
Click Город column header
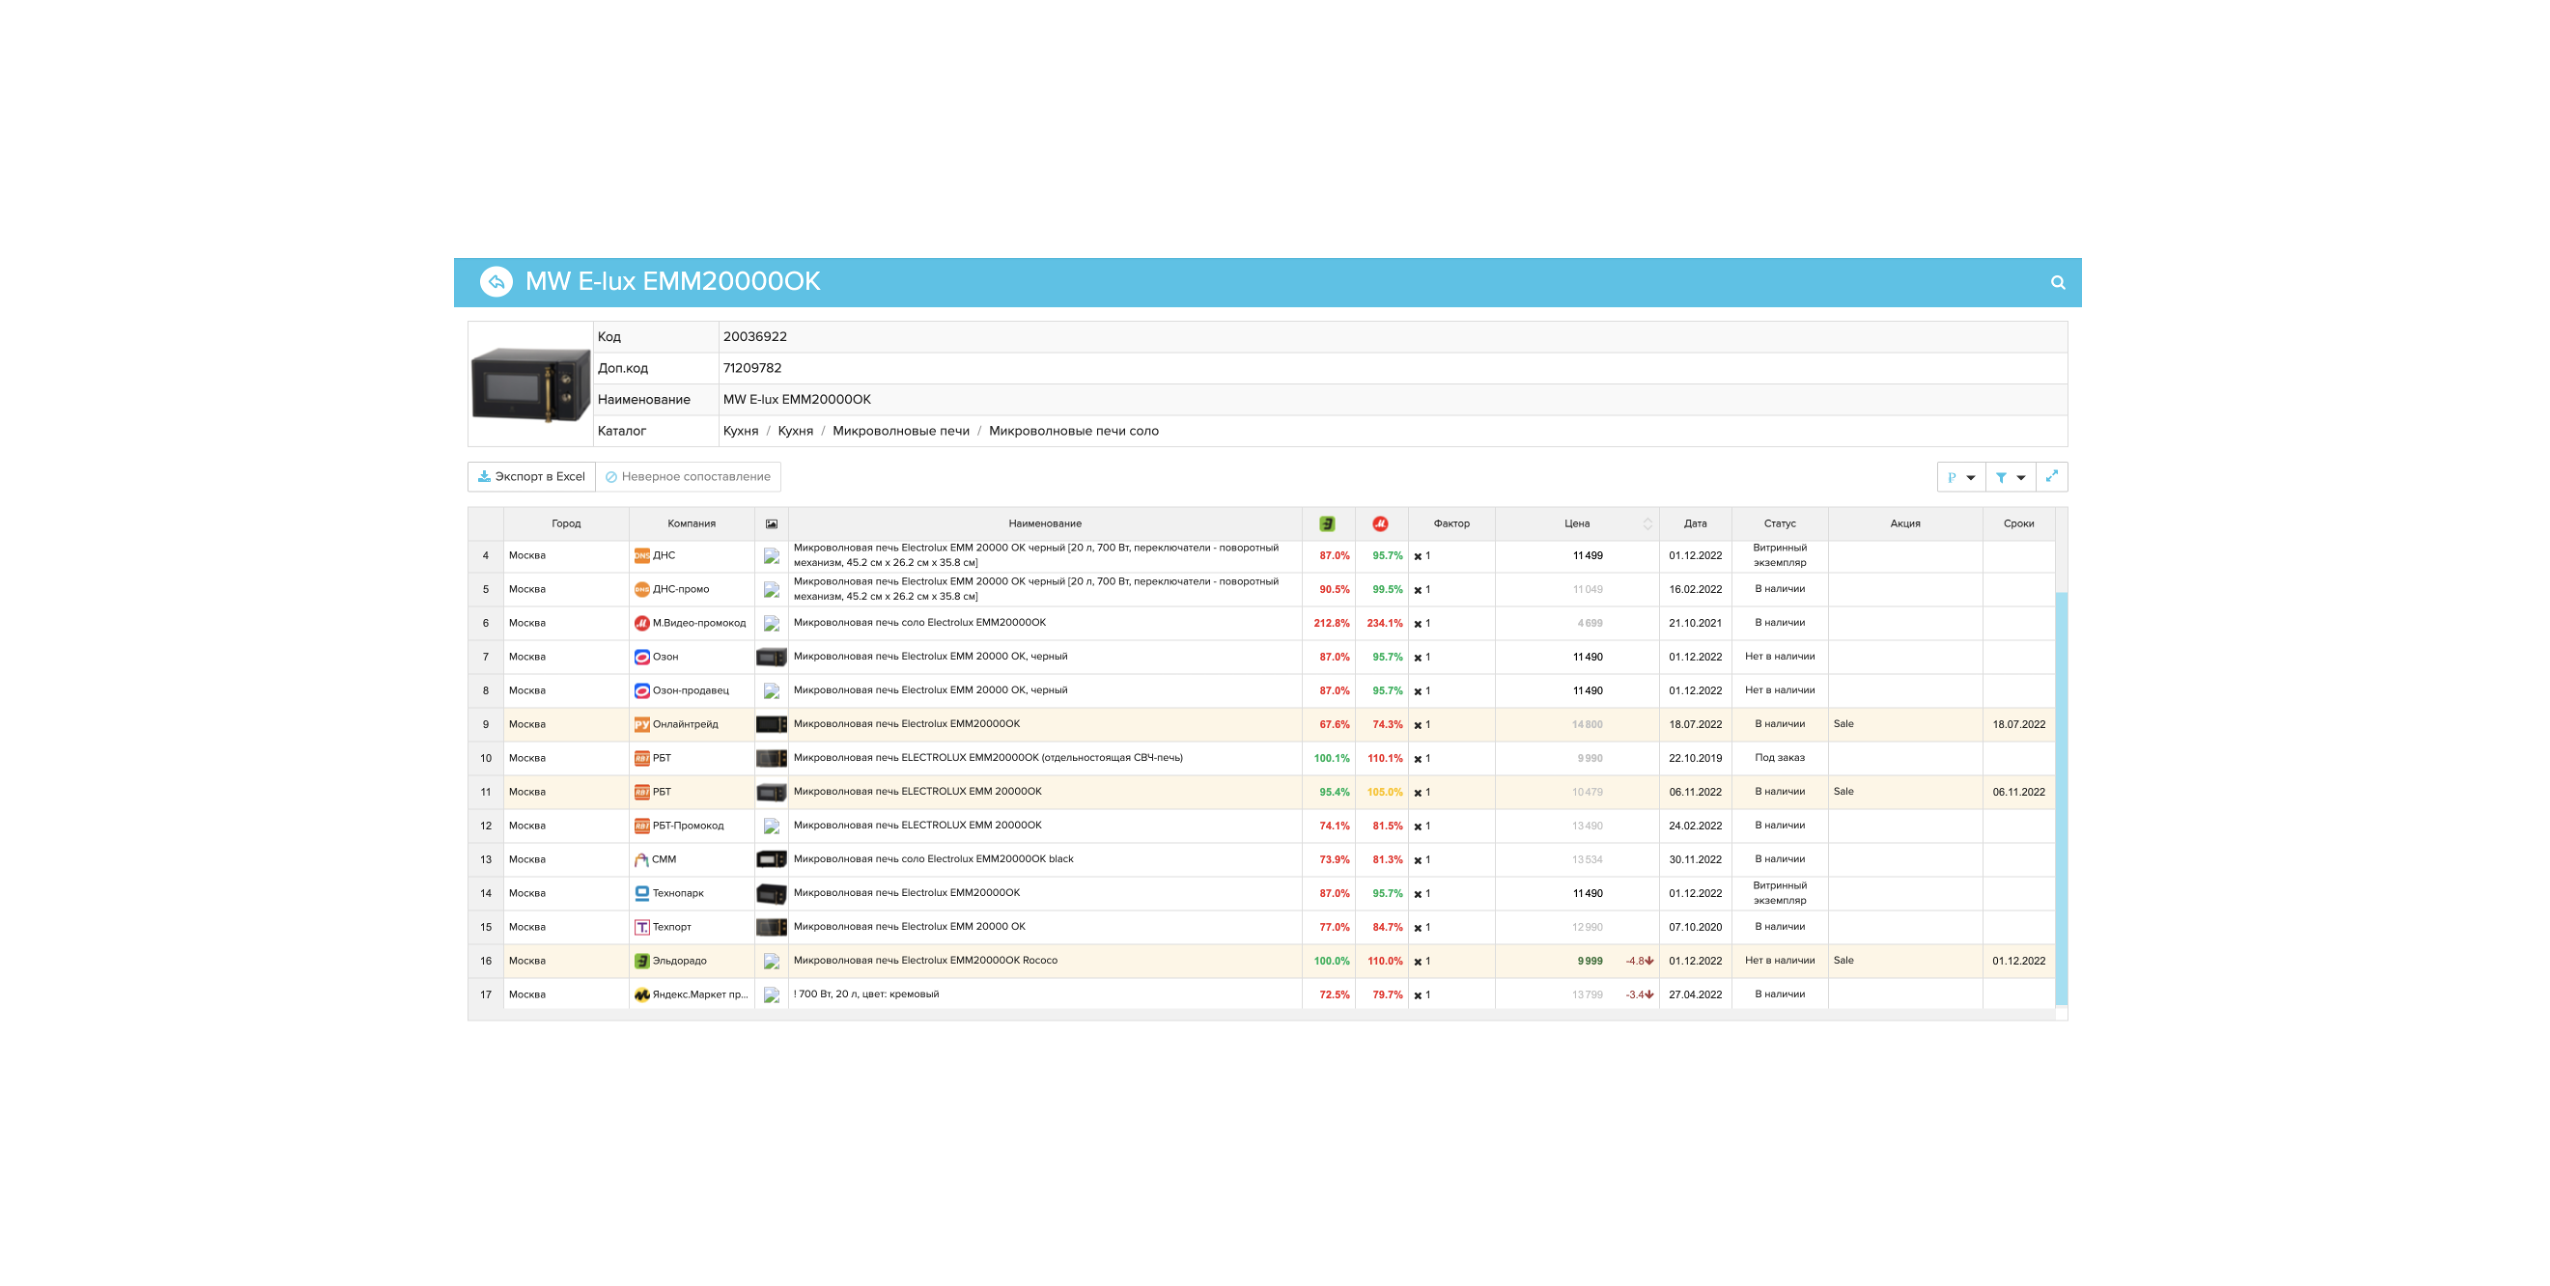point(565,523)
